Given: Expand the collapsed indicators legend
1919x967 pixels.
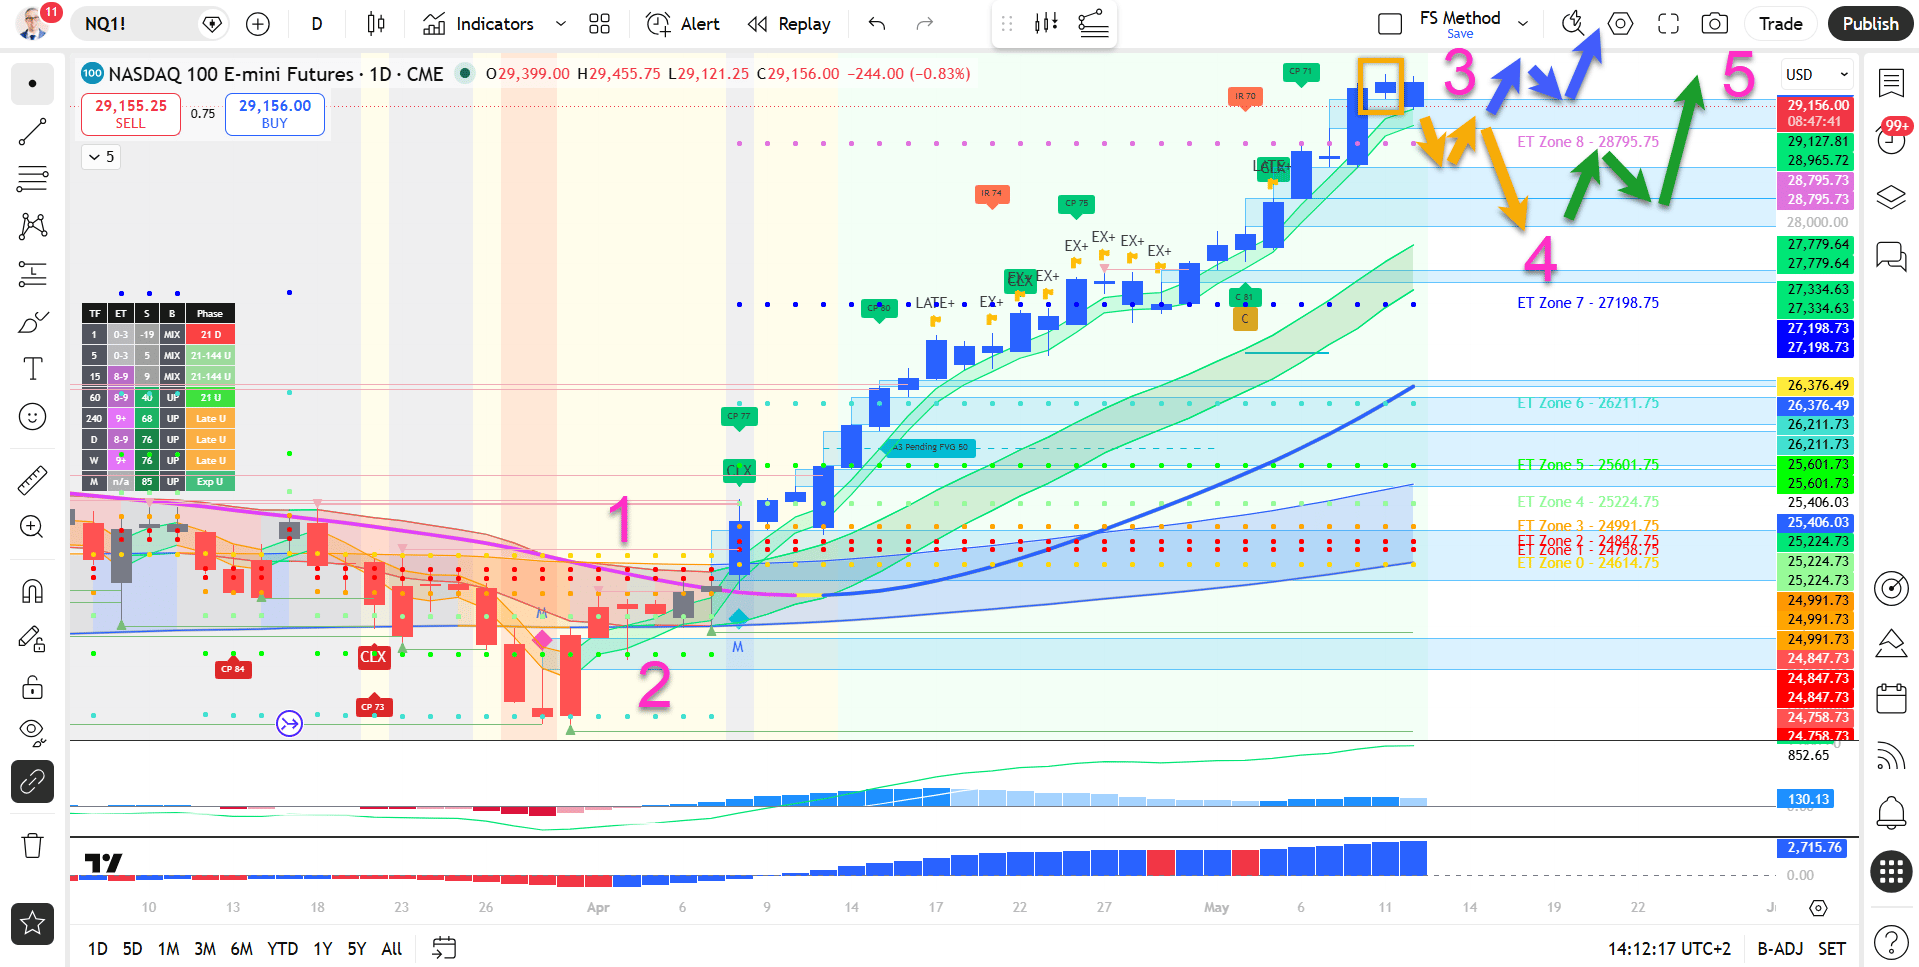Looking at the screenshot, I should tap(101, 157).
